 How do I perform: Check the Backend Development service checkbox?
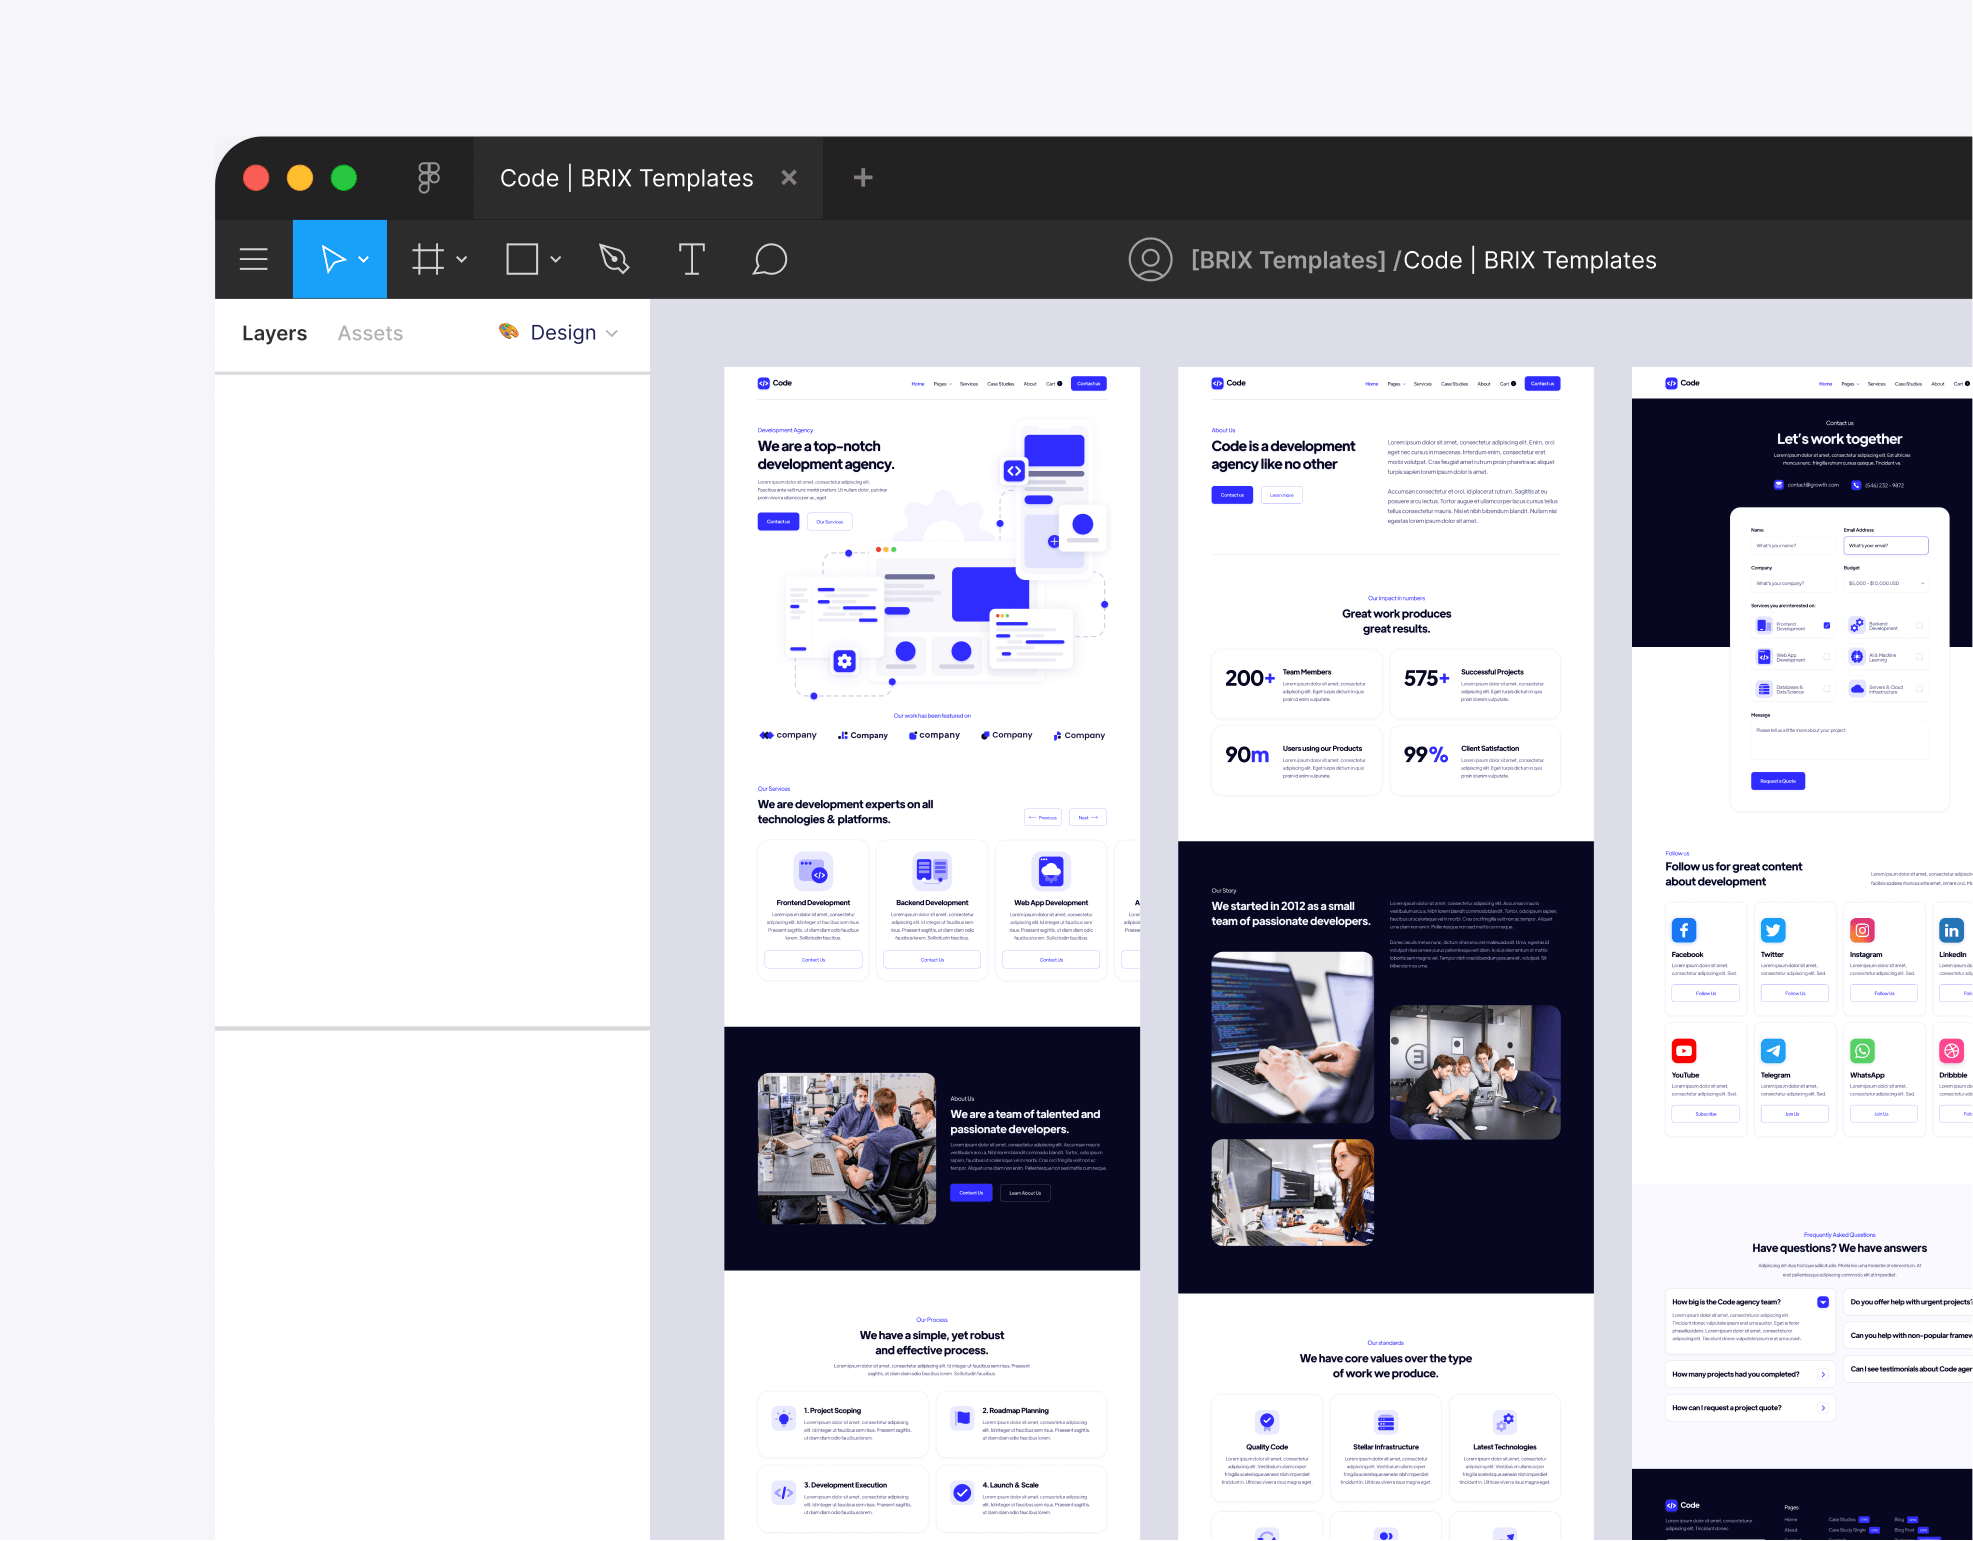tap(1919, 625)
